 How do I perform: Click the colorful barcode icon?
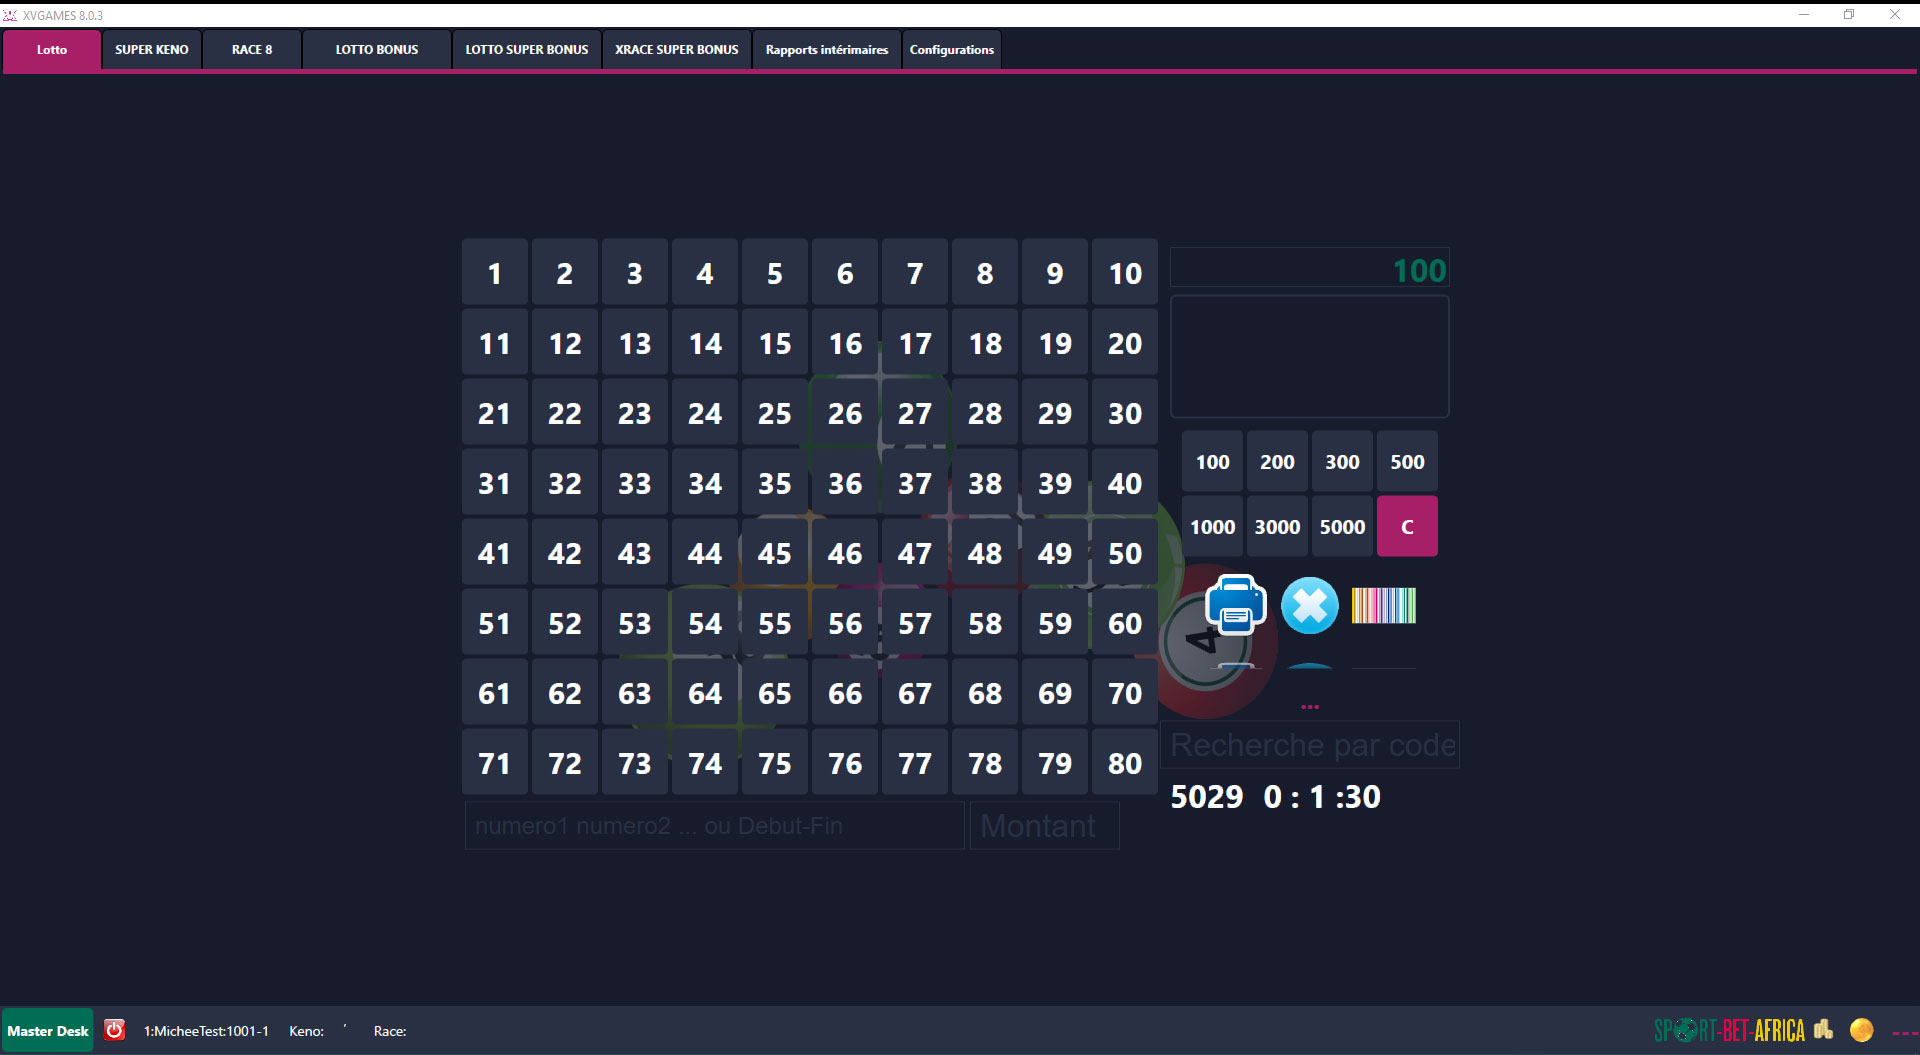[x=1383, y=605]
